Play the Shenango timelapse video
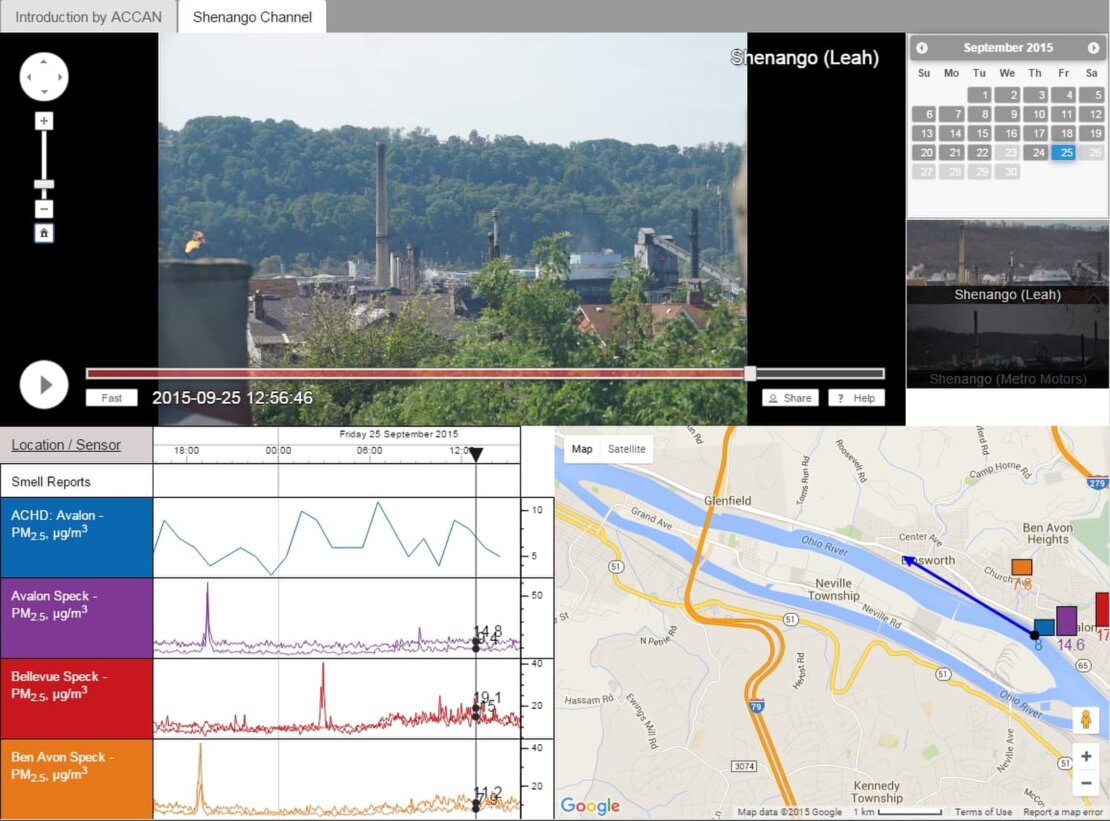The height and width of the screenshot is (821, 1110). pyautogui.click(x=44, y=384)
